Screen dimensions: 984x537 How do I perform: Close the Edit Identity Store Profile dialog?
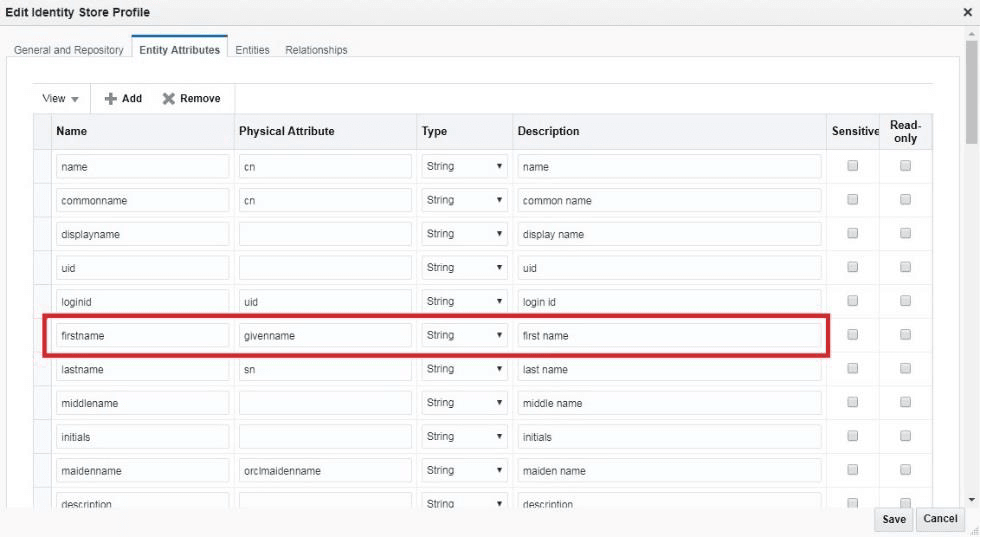coord(968,12)
